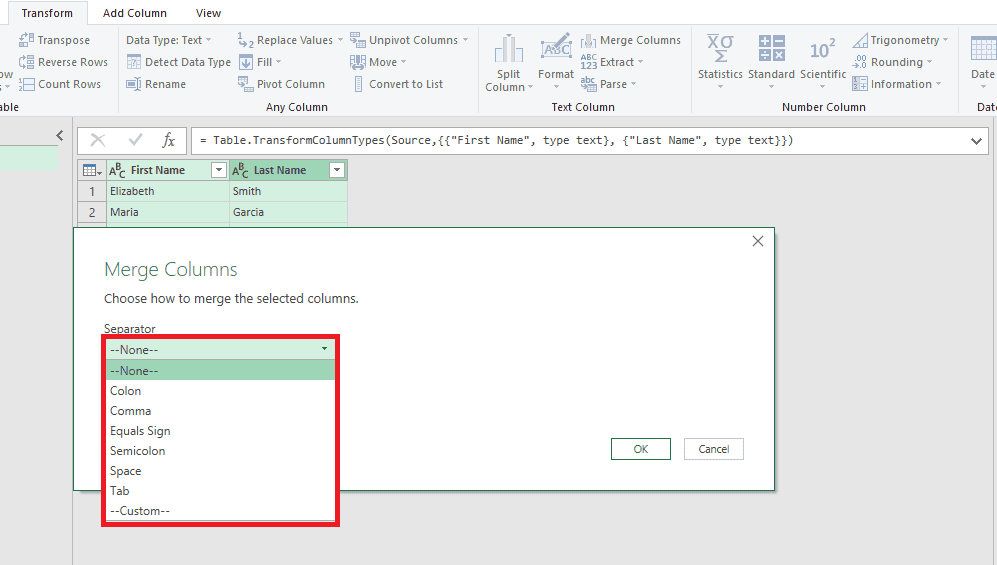Select Comma separator option
997x565 pixels.
click(220, 411)
